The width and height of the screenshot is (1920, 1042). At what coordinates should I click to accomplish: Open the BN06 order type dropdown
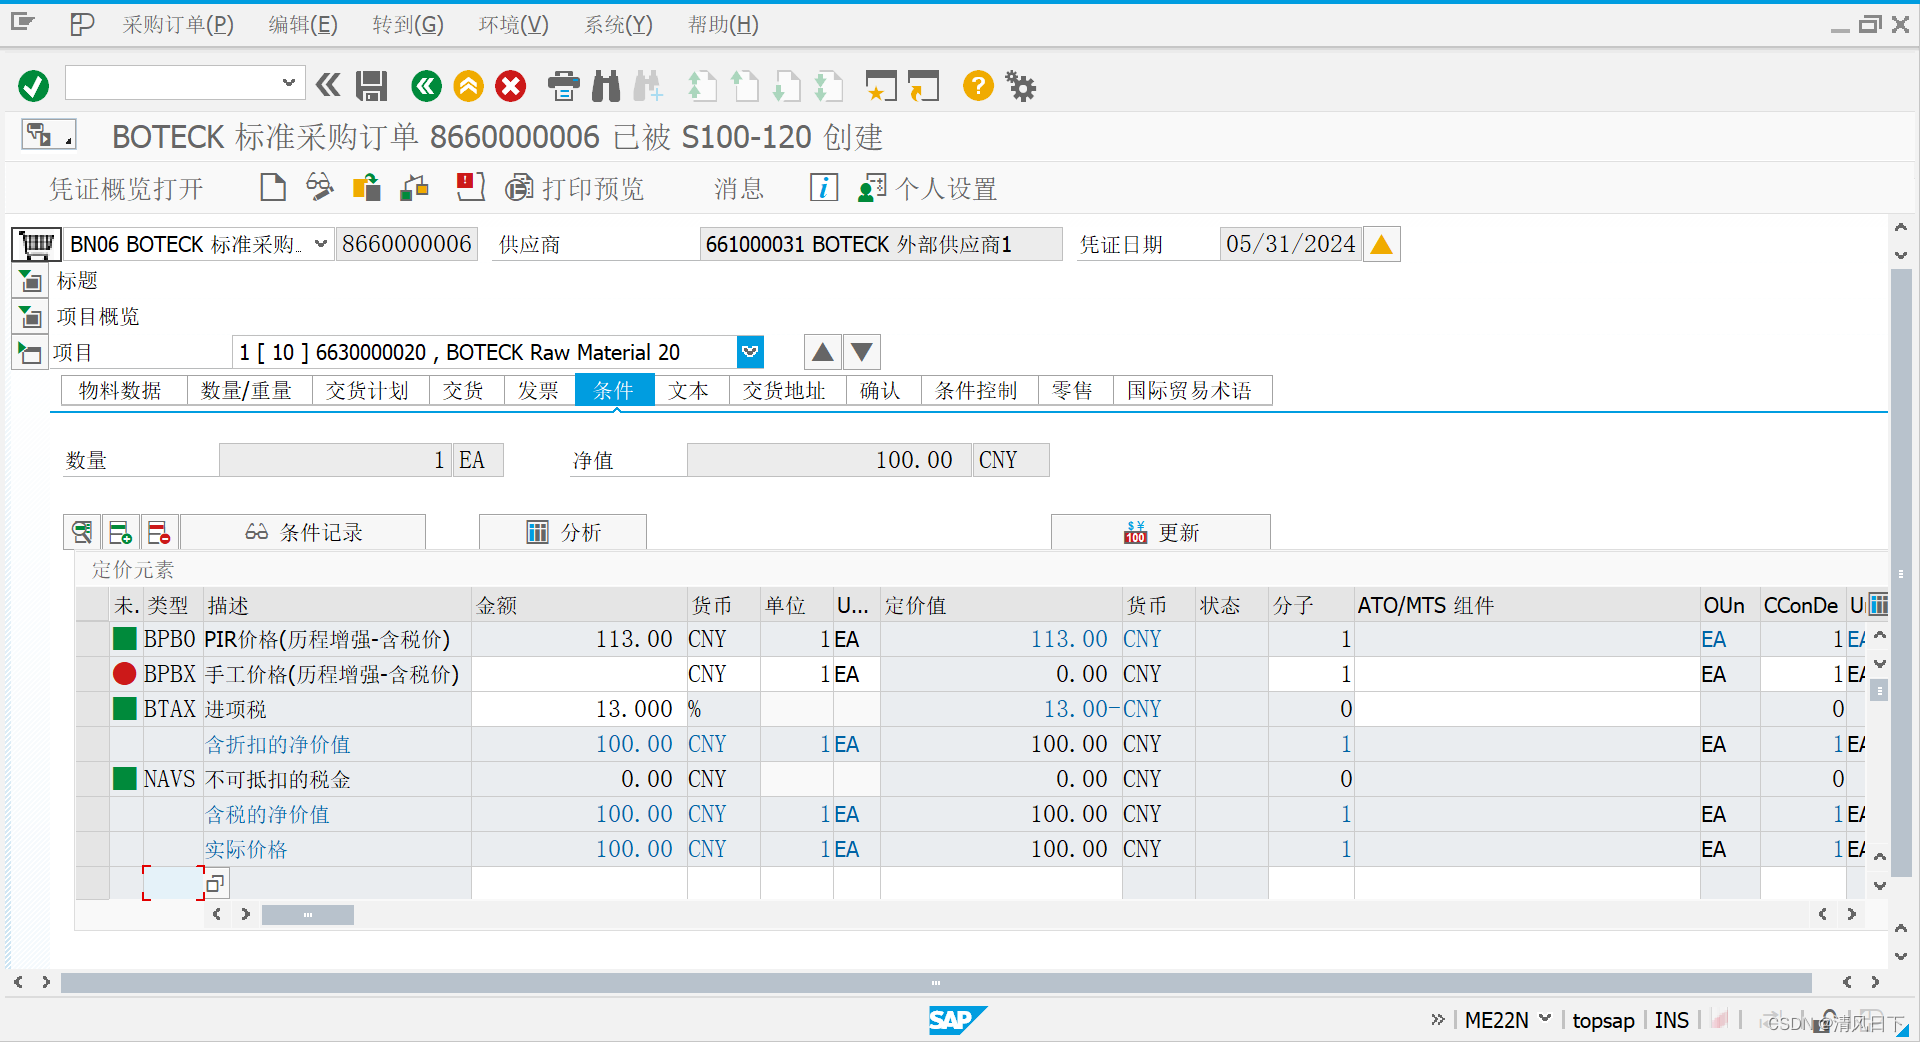click(319, 243)
